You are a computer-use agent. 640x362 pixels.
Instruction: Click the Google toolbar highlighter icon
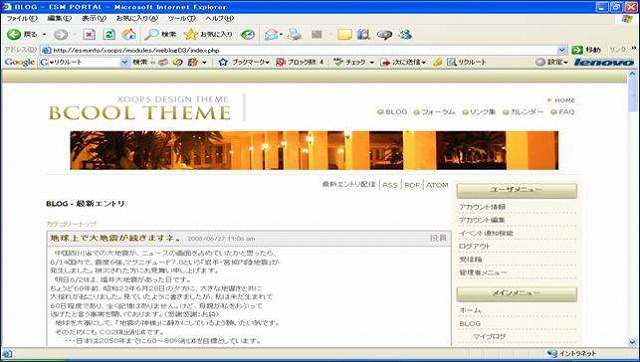coord(438,62)
